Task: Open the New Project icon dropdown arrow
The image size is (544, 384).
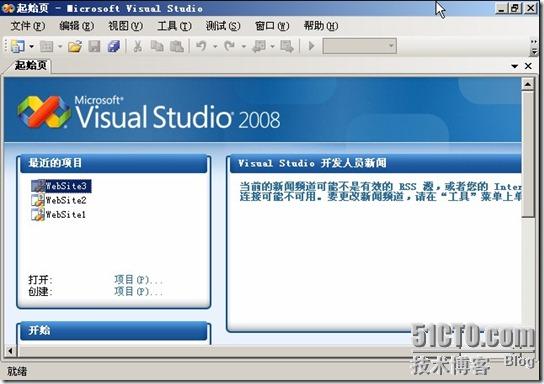Action: pyautogui.click(x=32, y=46)
